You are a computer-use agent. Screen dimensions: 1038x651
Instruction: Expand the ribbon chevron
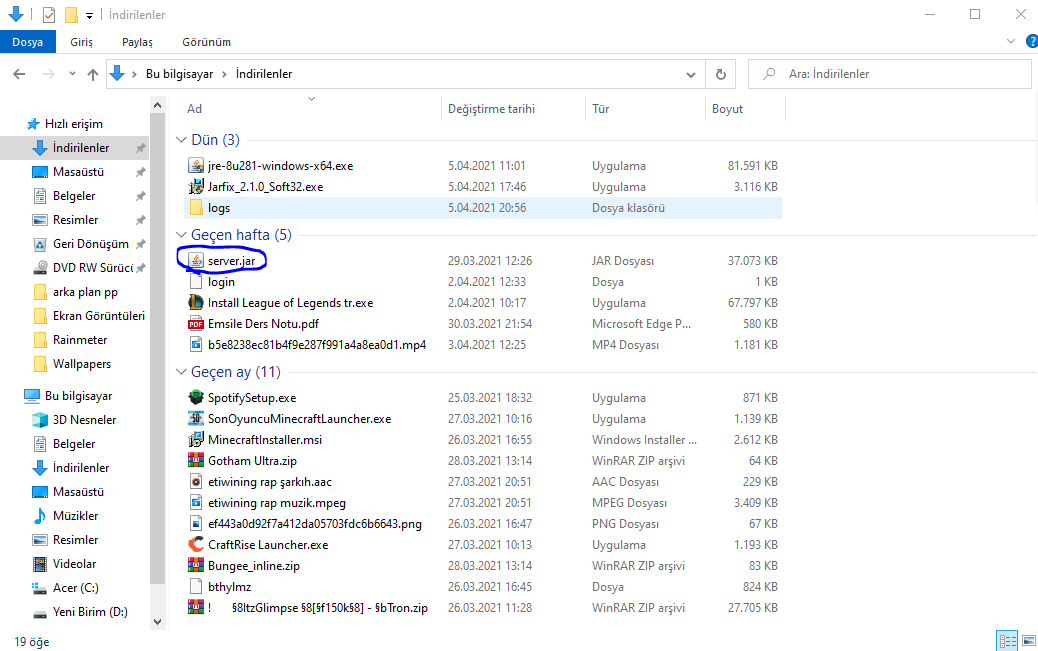click(x=1011, y=42)
